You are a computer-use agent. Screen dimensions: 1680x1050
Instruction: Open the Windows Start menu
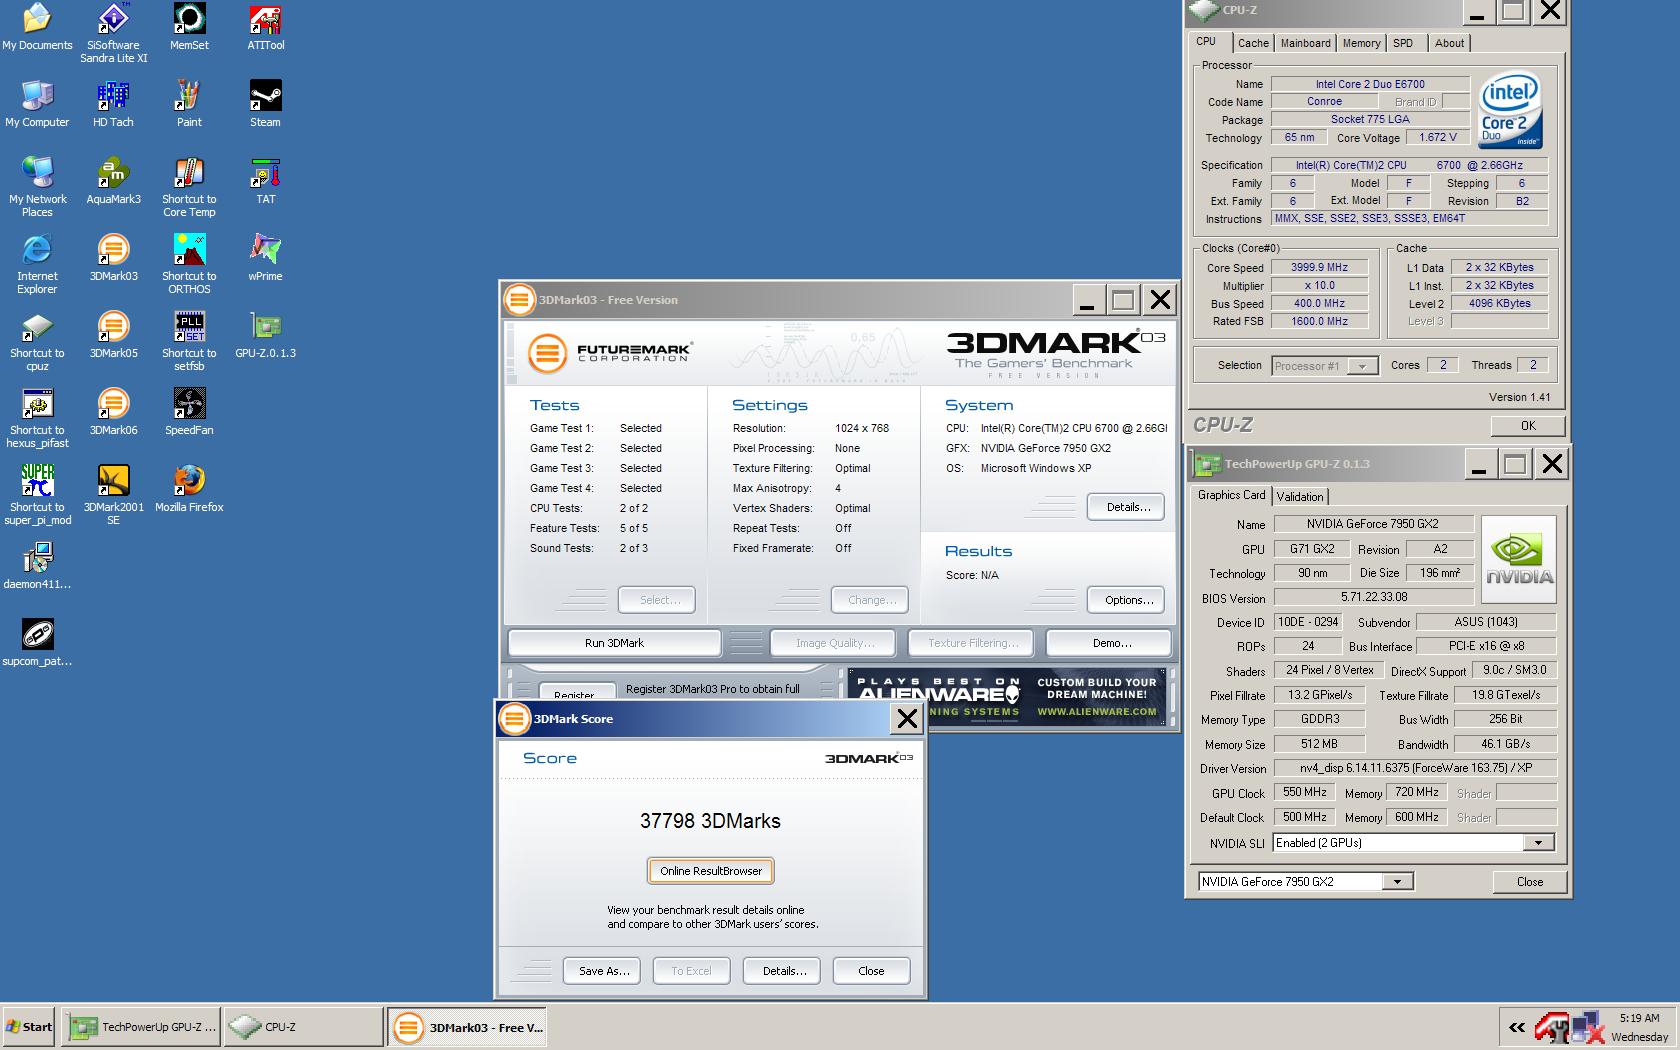coord(29,1027)
